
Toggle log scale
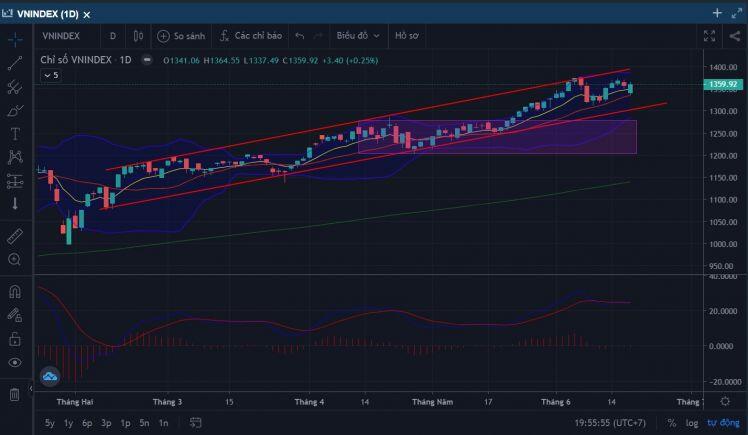(692, 423)
